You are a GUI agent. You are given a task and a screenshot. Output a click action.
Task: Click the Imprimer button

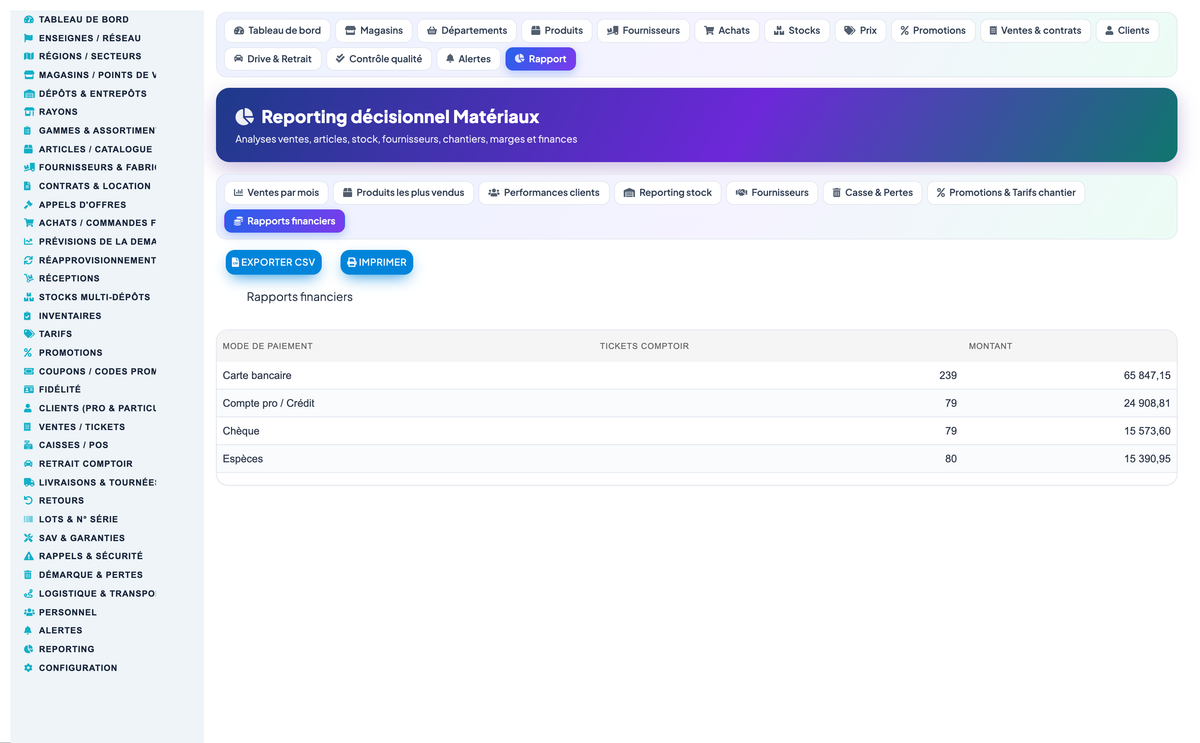point(377,262)
